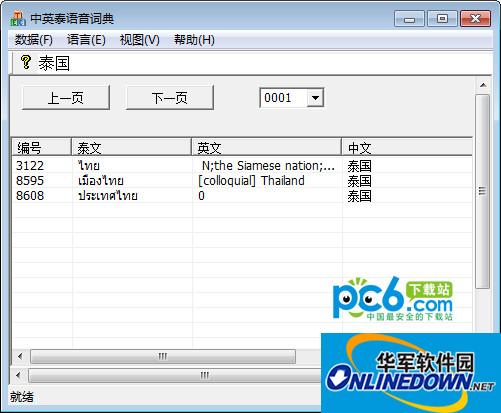
Task: Click the vertical scrollbar up arrow
Action: [483, 85]
